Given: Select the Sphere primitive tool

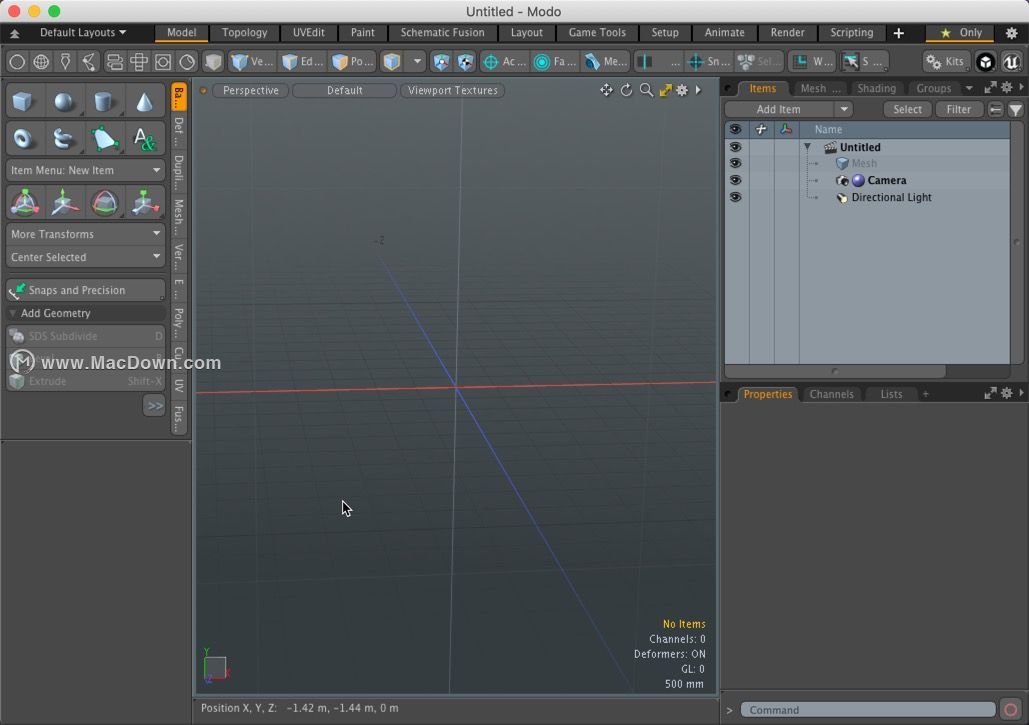Looking at the screenshot, I should coord(64,102).
